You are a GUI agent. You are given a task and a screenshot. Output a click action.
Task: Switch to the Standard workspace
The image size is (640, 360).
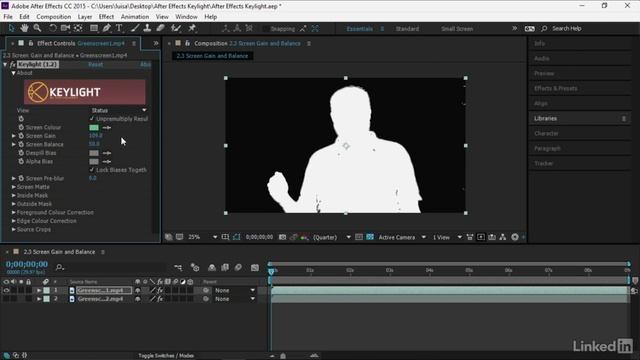407,29
